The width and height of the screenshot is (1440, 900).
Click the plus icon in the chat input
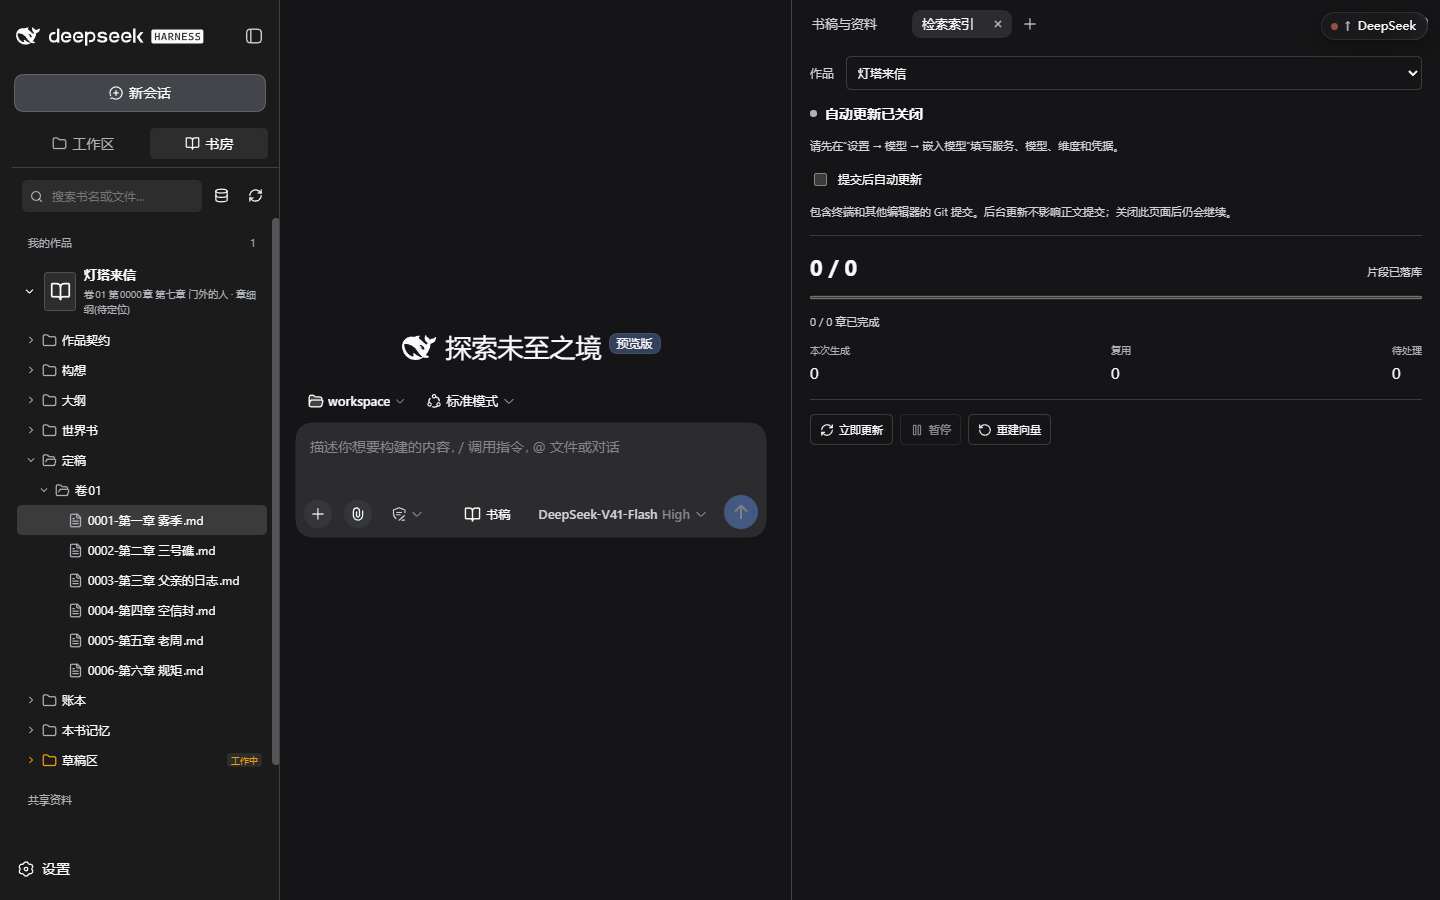318,514
